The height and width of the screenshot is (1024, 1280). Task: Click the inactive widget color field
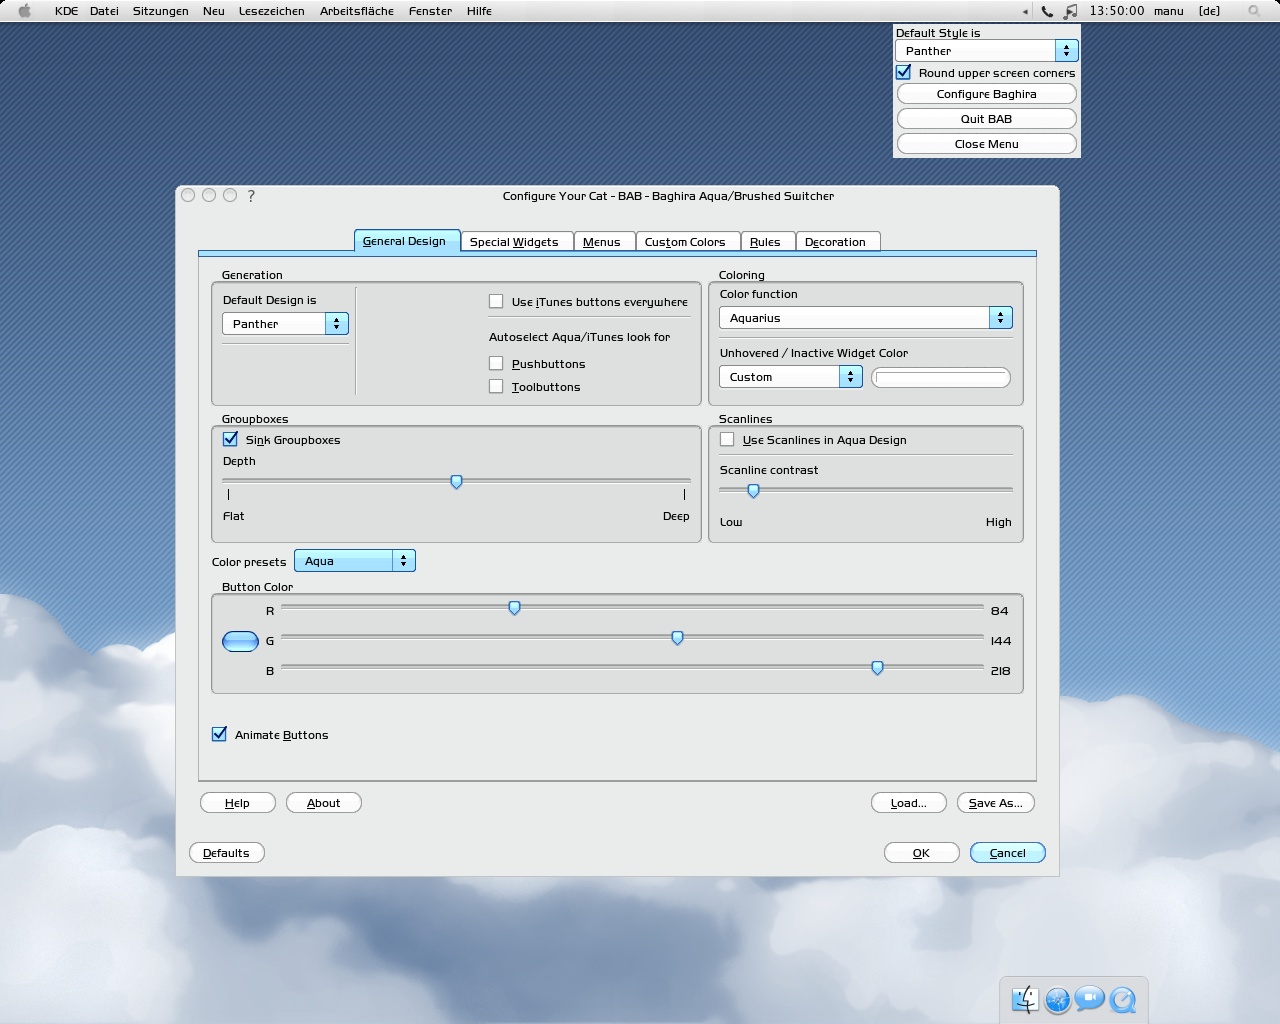coord(941,377)
